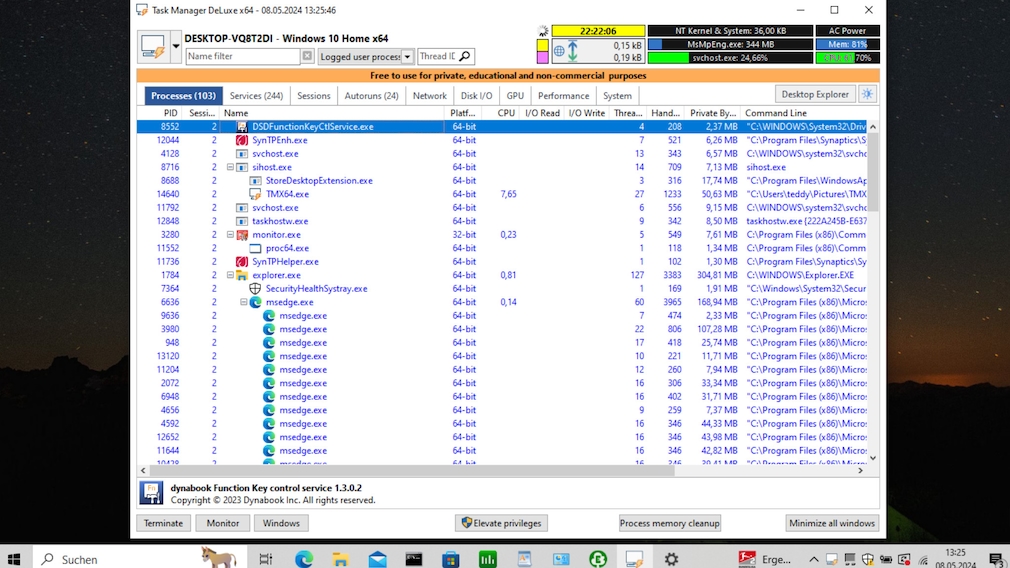Open the Mail app from the taskbar
This screenshot has height=568, width=1010.
click(x=377, y=559)
